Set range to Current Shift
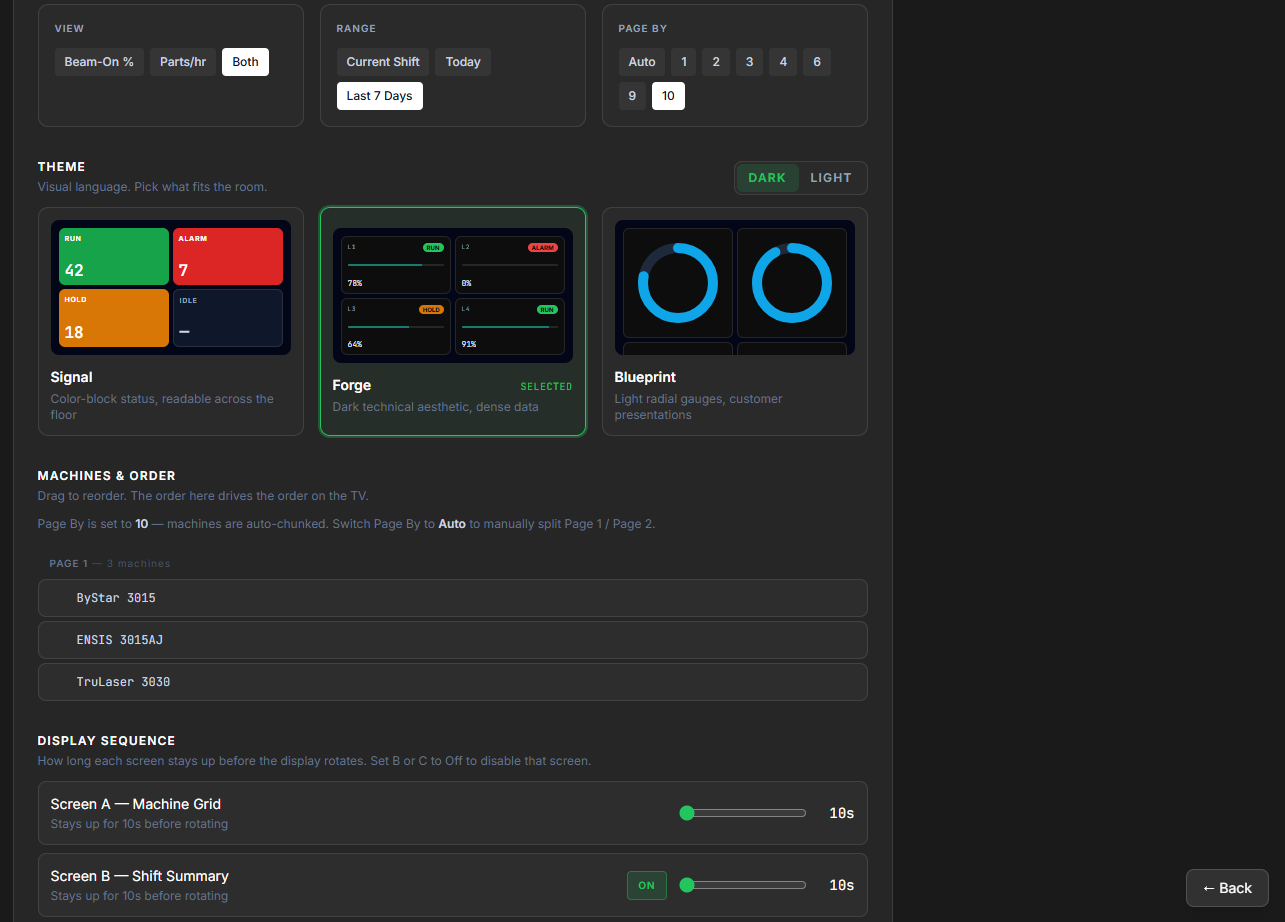Viewport: 1285px width, 922px height. 383,62
